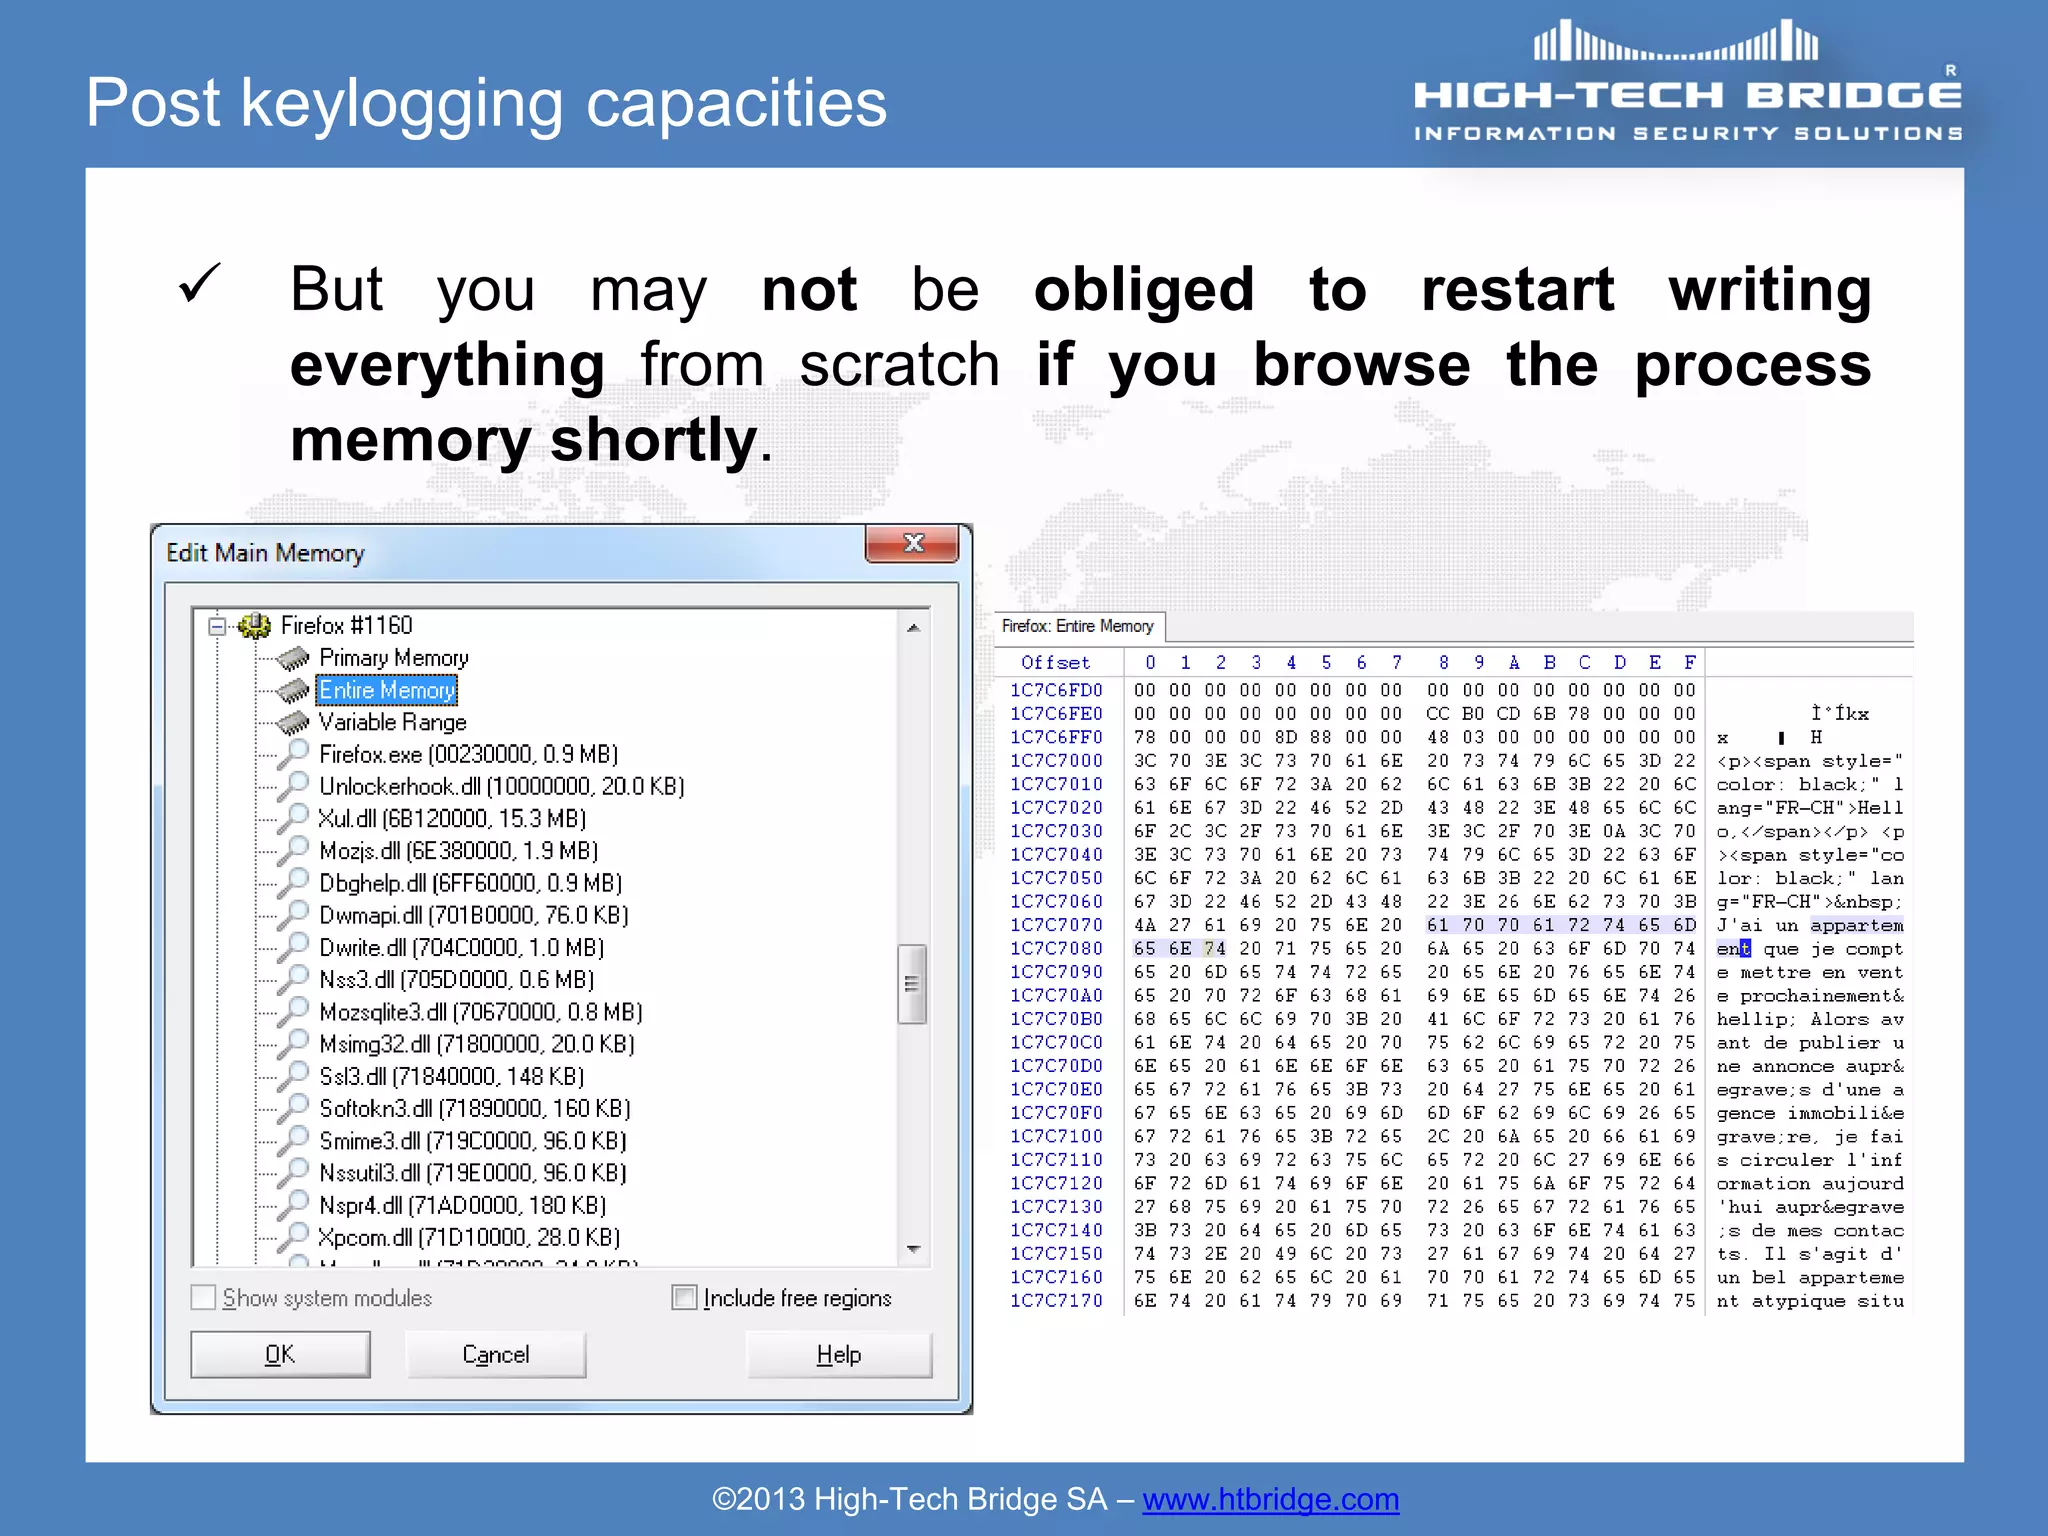2048x1536 pixels.
Task: Click offset row 1C7C6FD0
Action: (x=1056, y=690)
